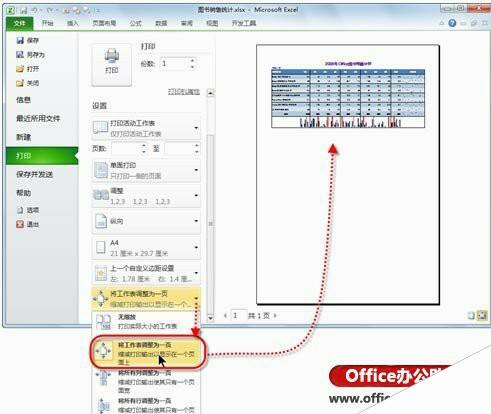Open the Help (帮助) backstage page
This screenshot has width=491, height=414.
[x=24, y=193]
